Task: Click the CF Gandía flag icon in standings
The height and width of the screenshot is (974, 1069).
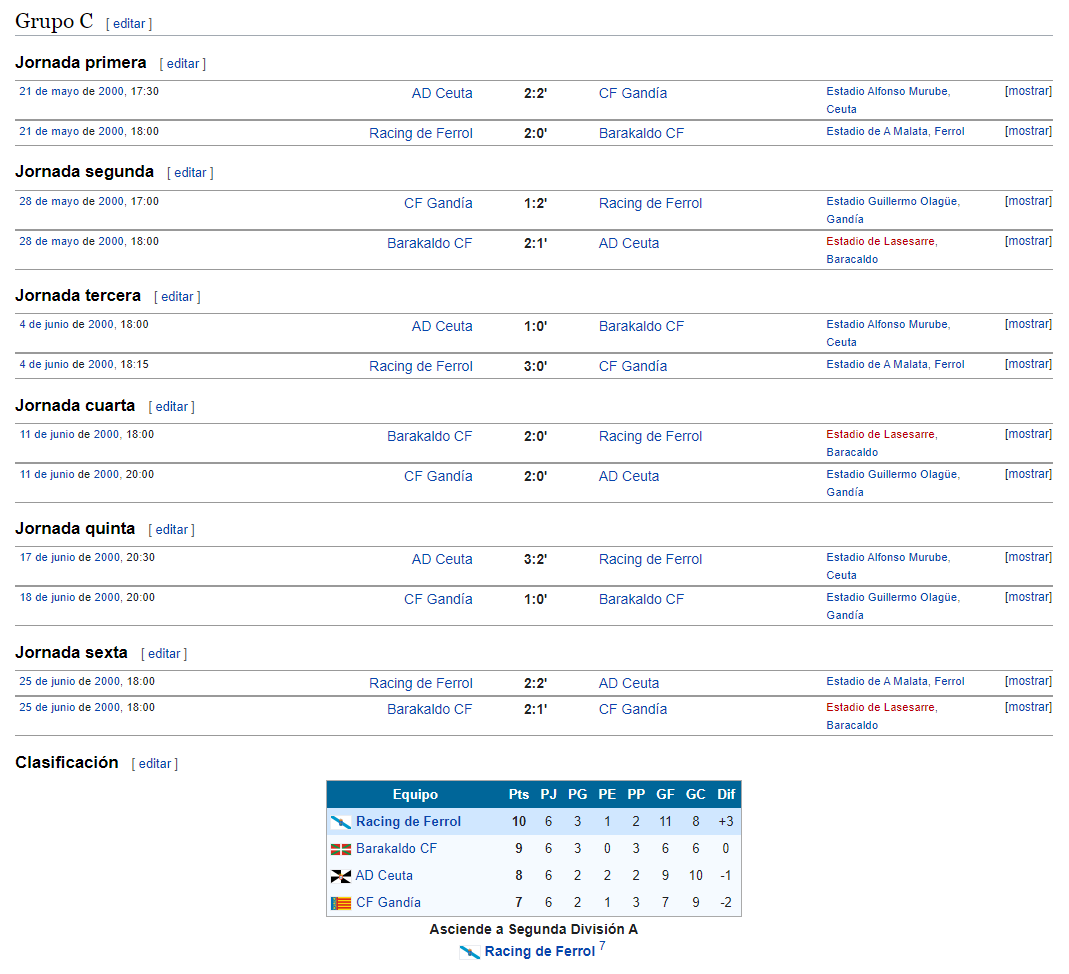Action: pyautogui.click(x=340, y=903)
